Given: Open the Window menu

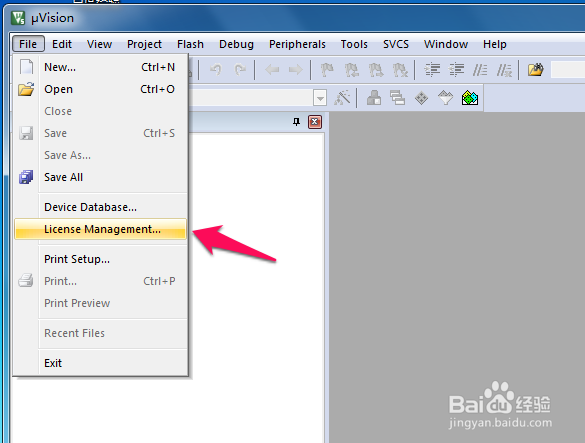Looking at the screenshot, I should [x=446, y=44].
